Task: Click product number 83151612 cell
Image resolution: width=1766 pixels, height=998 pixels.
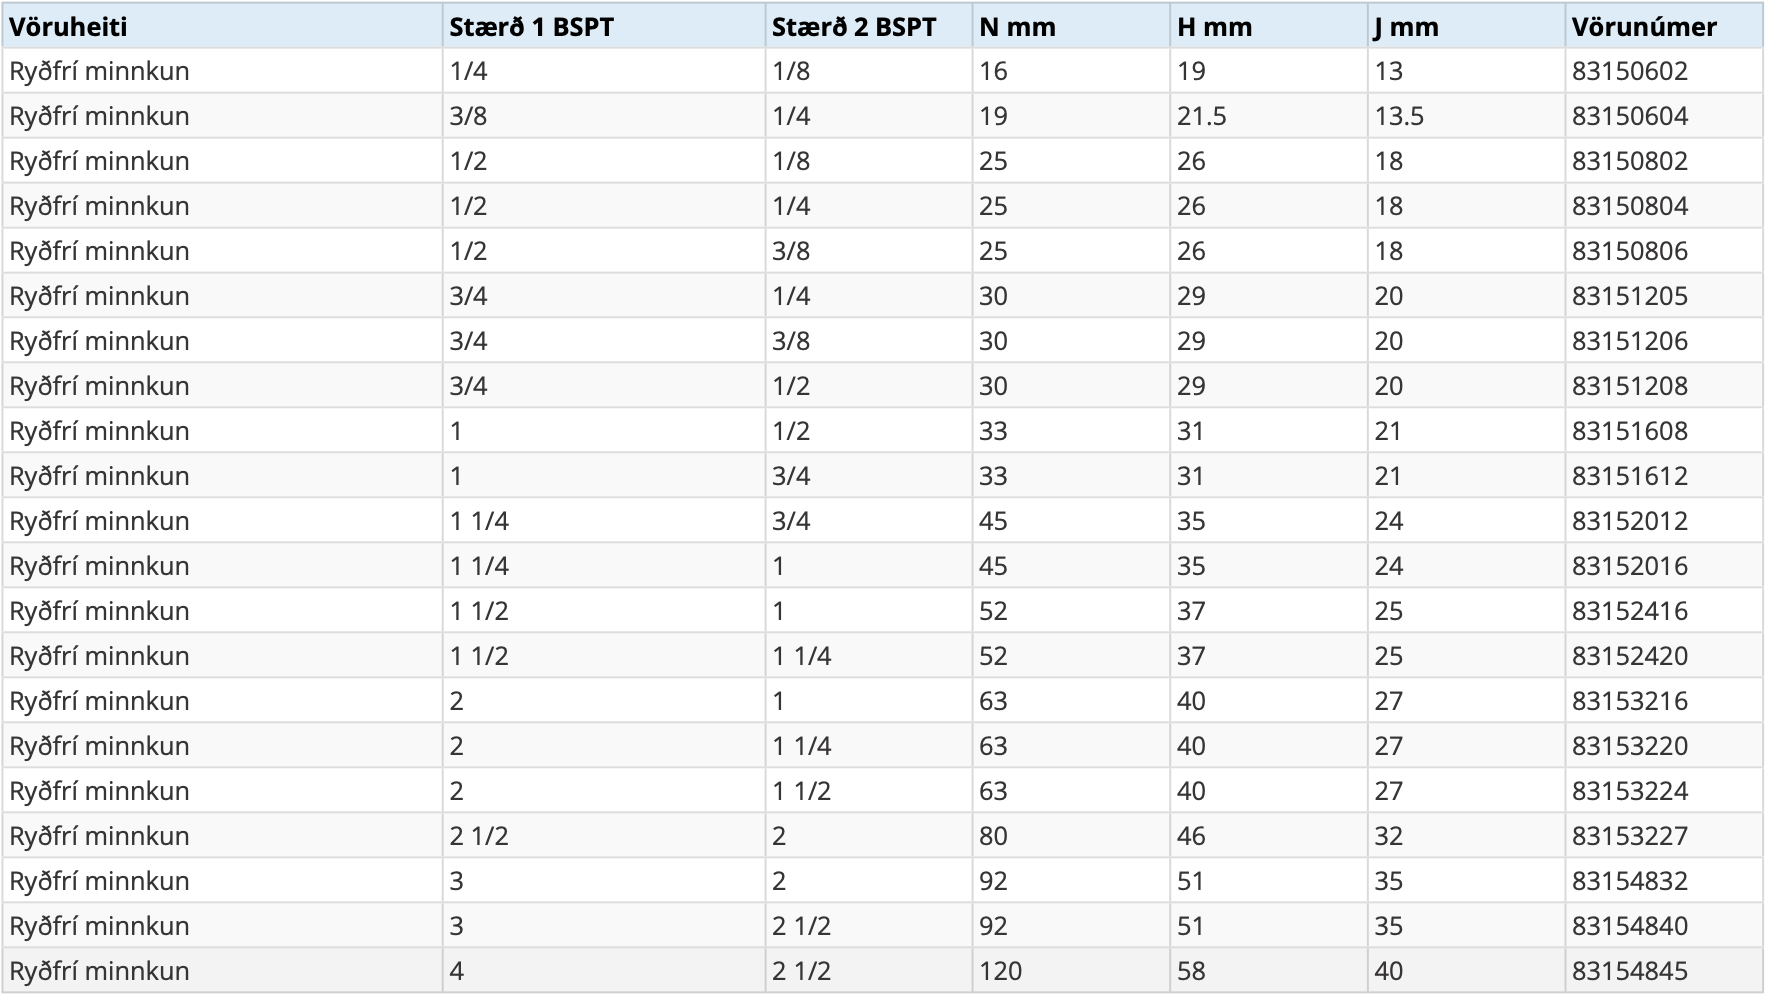Action: (x=1629, y=476)
